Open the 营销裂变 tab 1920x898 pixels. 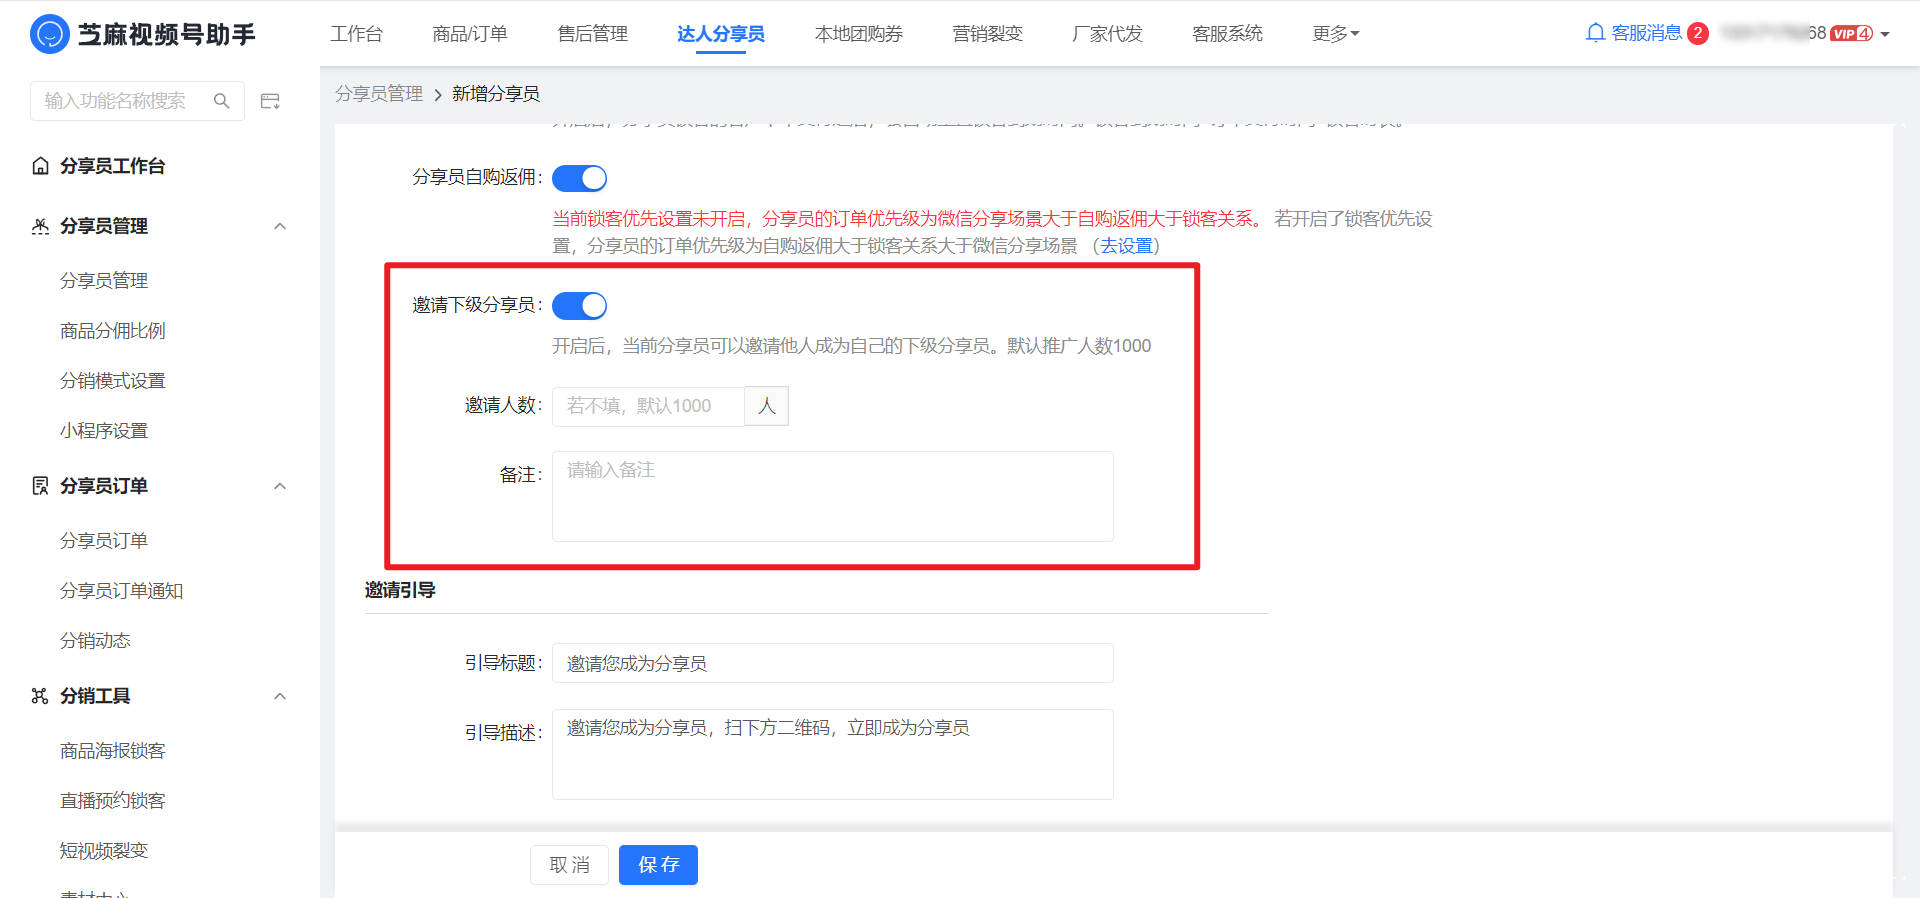[987, 34]
